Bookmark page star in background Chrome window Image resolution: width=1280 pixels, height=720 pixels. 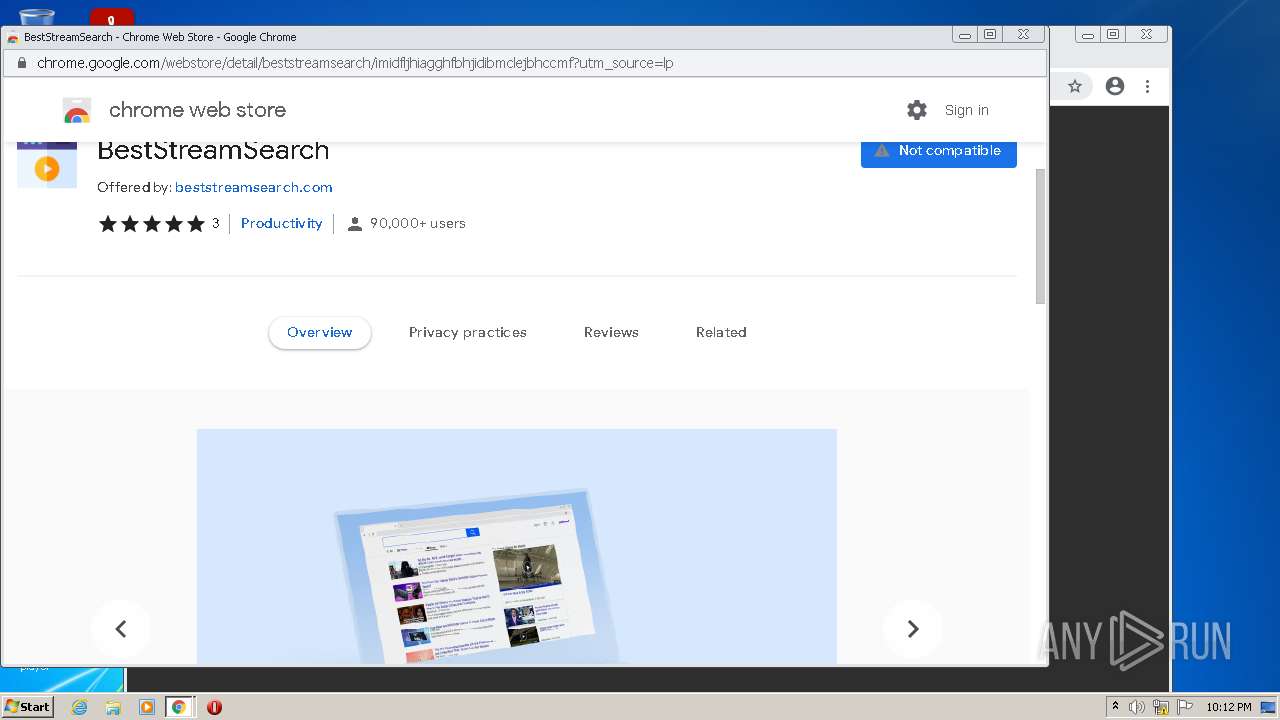tap(1075, 86)
